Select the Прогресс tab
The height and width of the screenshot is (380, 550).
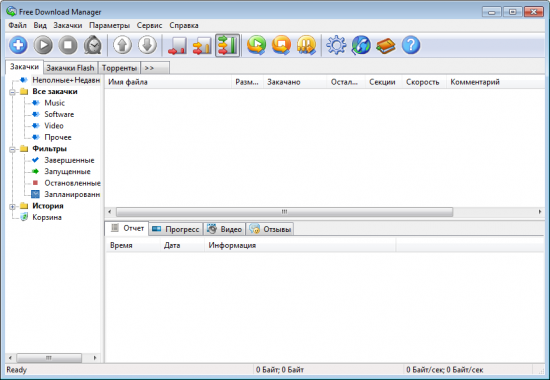176,229
